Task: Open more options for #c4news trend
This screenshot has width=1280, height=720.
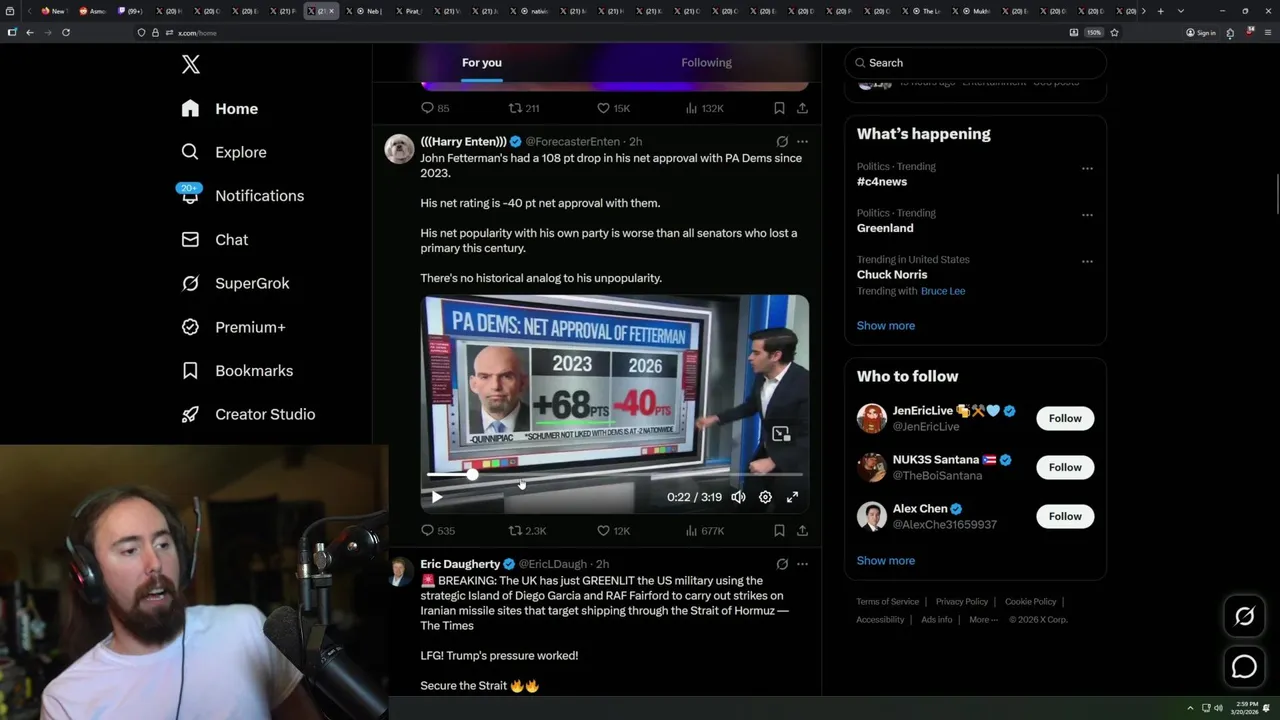Action: click(x=1087, y=168)
